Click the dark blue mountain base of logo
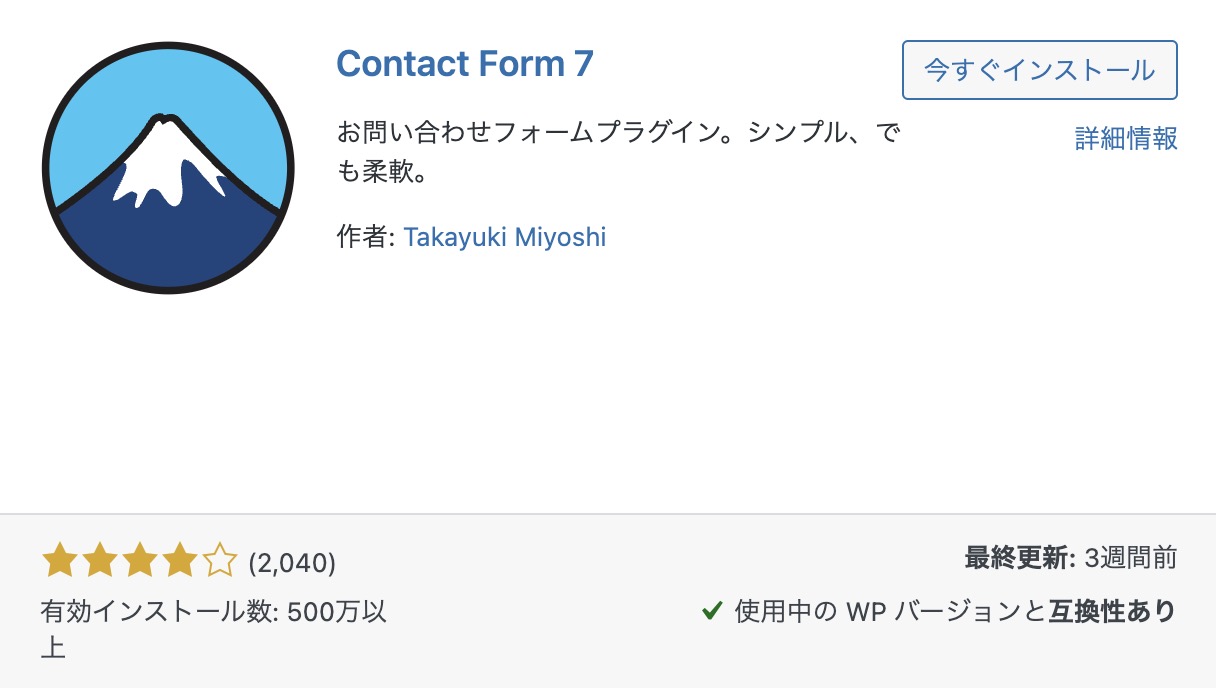This screenshot has height=688, width=1216. (x=168, y=245)
